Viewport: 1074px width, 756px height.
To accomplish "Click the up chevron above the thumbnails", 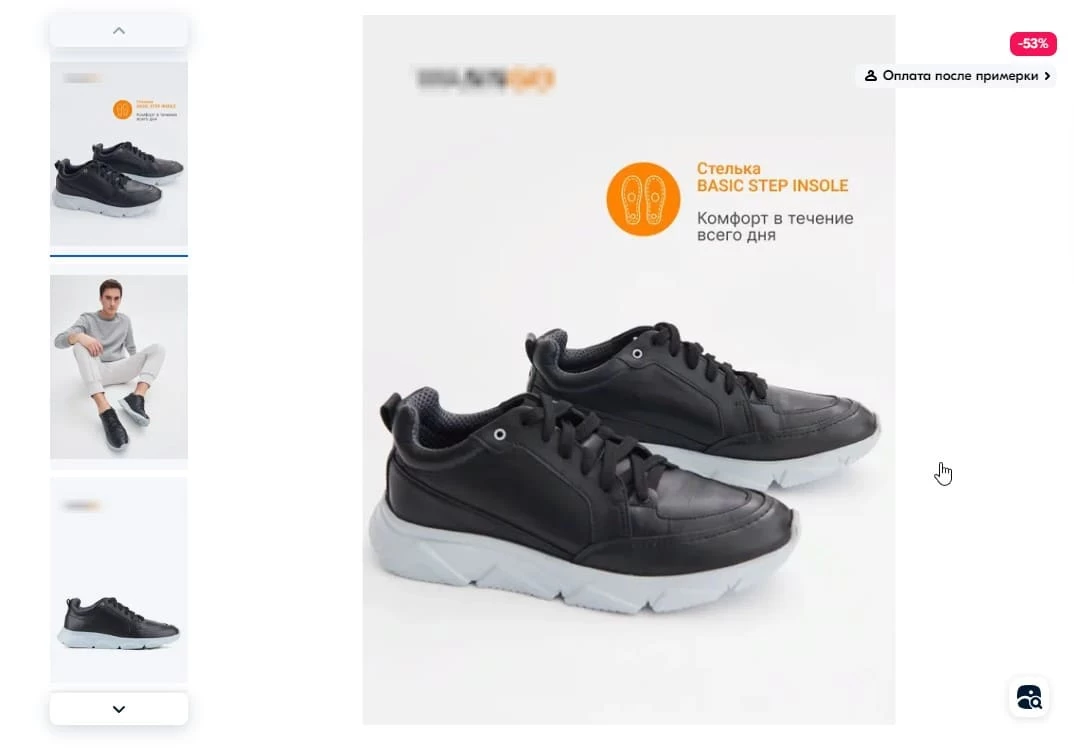I will [x=118, y=31].
